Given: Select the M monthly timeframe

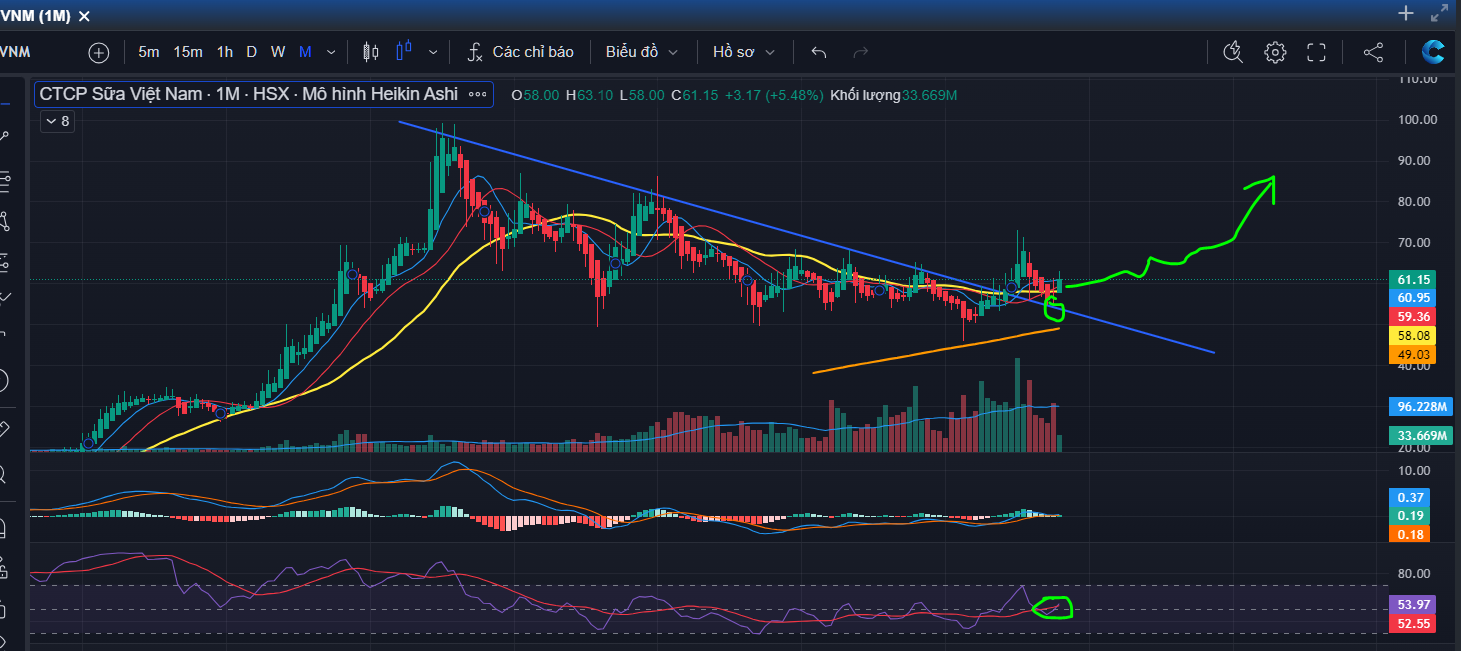Looking at the screenshot, I should [305, 52].
